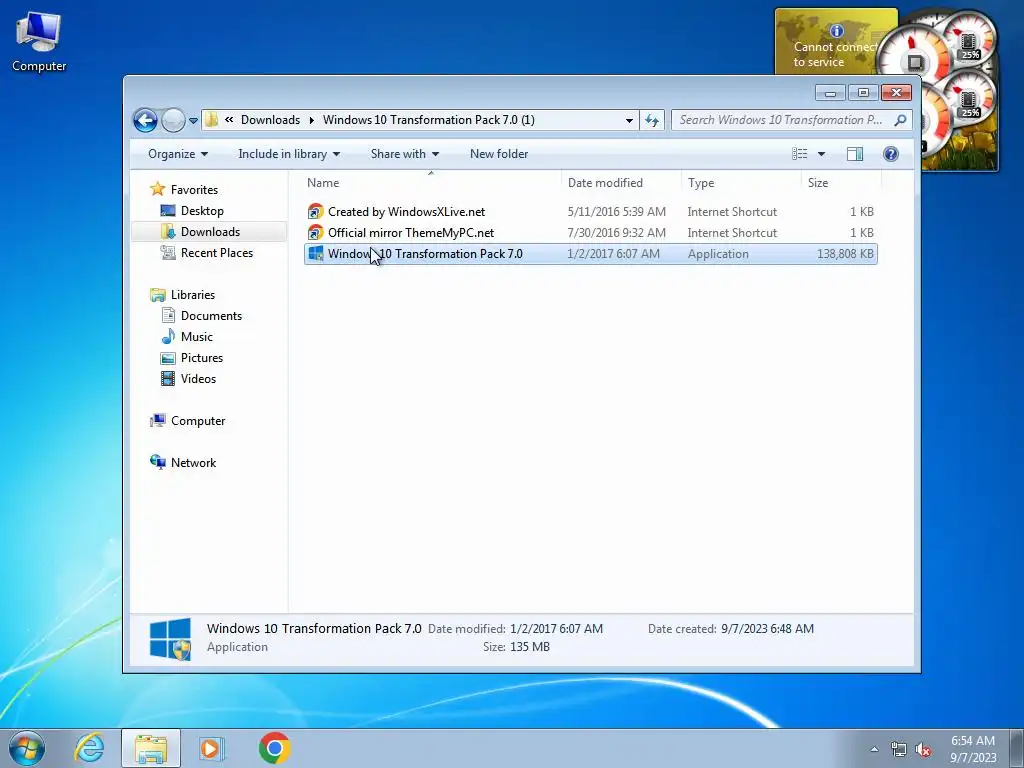Click Date modified value in details pane
This screenshot has height=768, width=1024.
[x=556, y=629]
